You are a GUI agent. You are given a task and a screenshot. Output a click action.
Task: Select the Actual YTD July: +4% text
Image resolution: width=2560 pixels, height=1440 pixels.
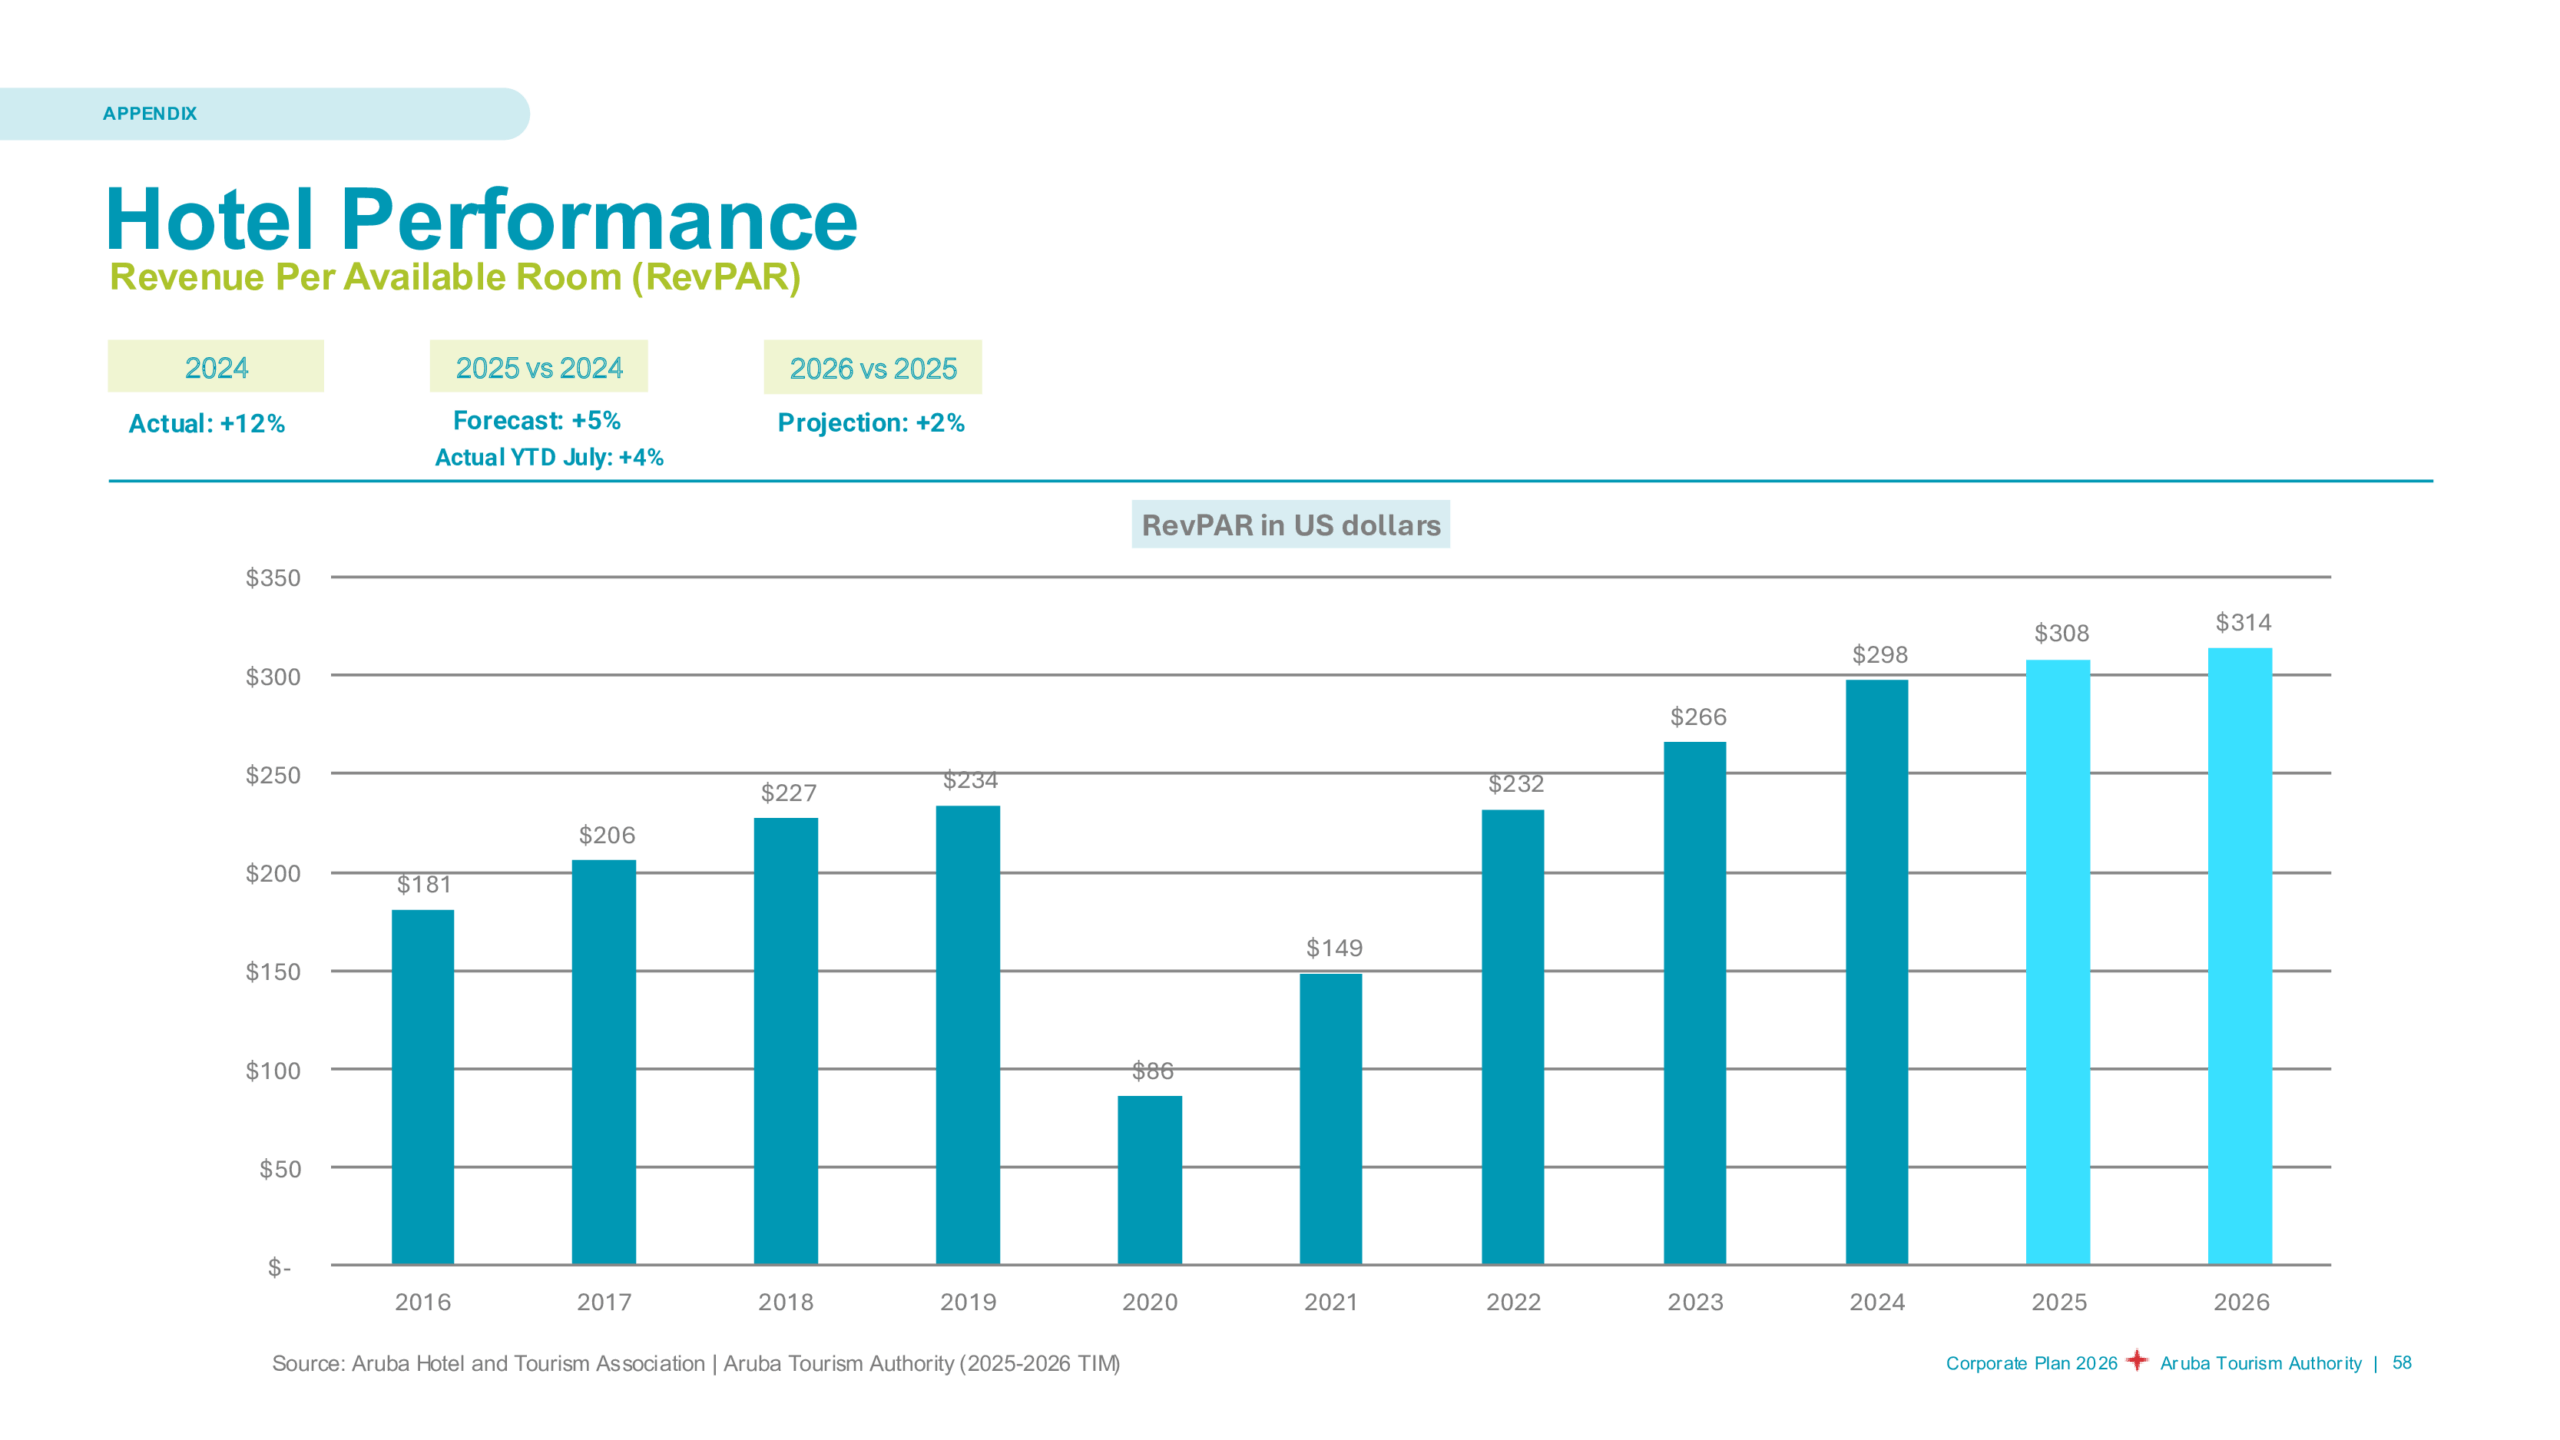click(x=549, y=457)
